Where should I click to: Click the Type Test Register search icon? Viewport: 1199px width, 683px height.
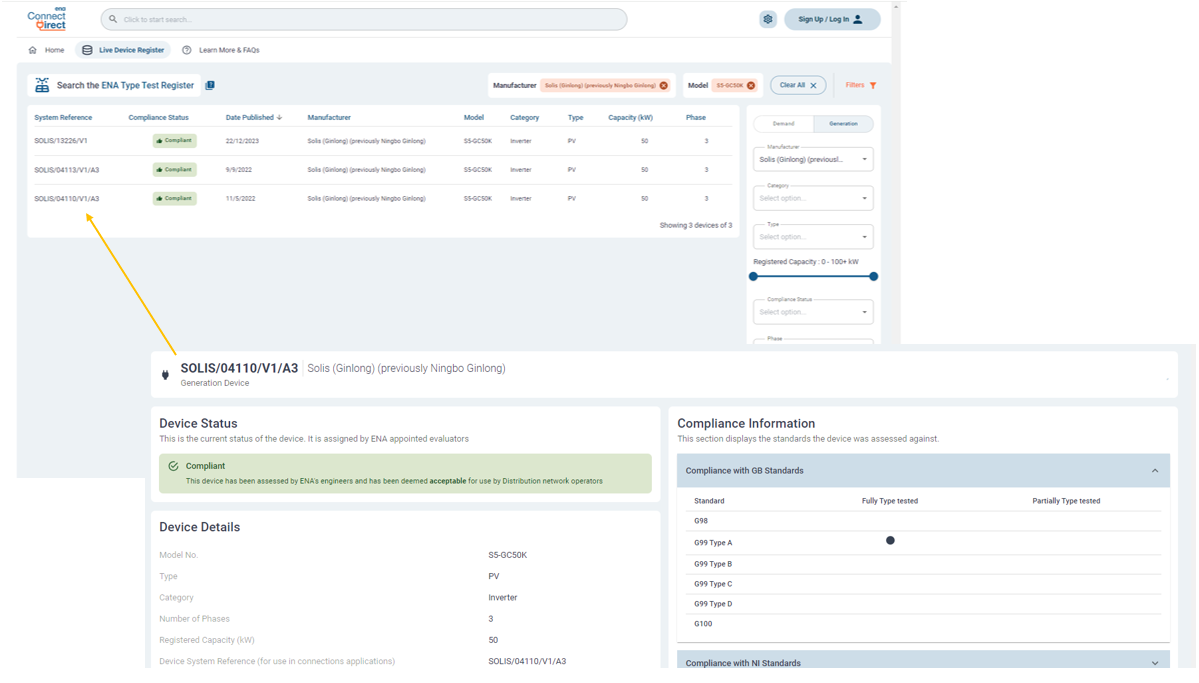[x=42, y=85]
